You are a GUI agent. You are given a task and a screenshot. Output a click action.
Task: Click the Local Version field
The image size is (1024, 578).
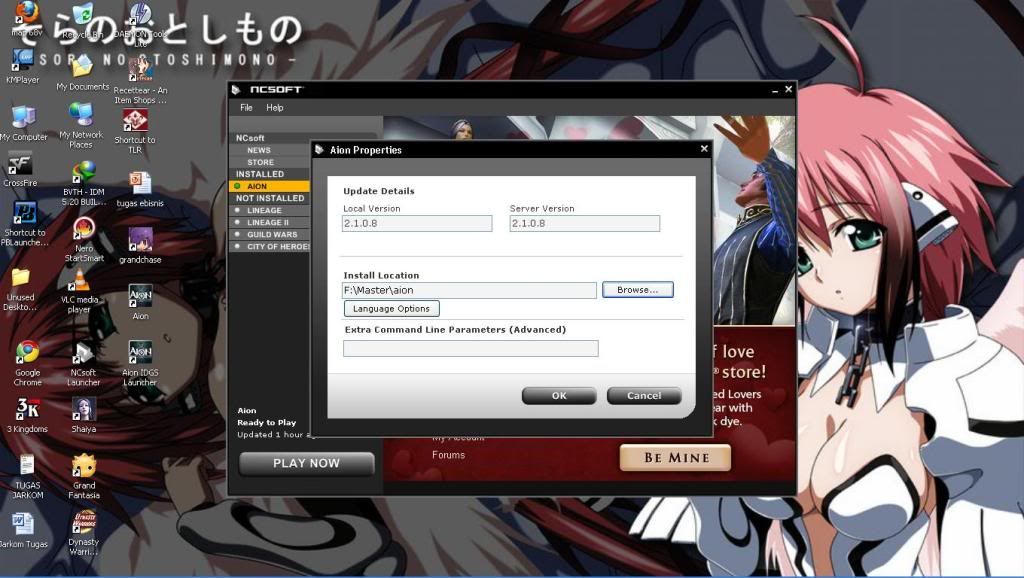pyautogui.click(x=417, y=223)
